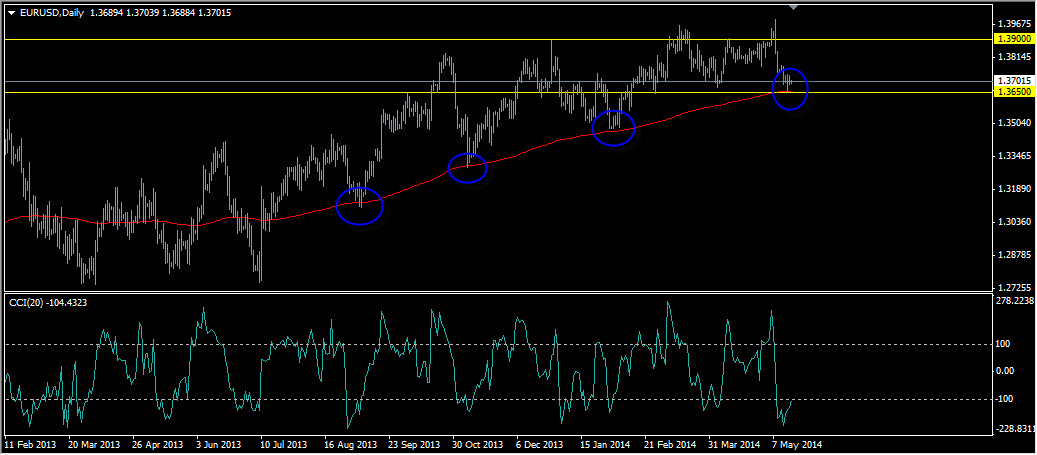Click the 1.28785 price axis value
Viewport: 1037px width, 455px height.
click(1015, 255)
